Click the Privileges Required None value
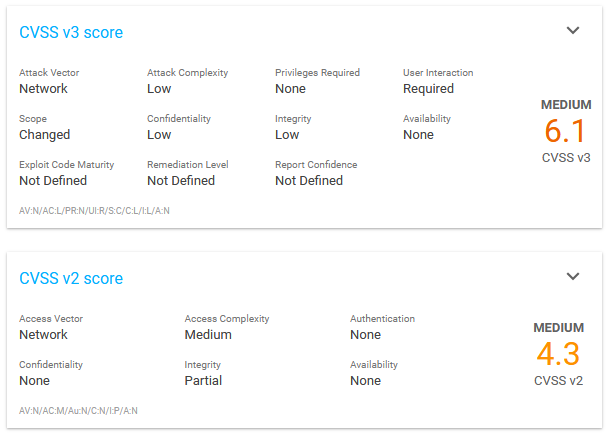 coord(291,89)
